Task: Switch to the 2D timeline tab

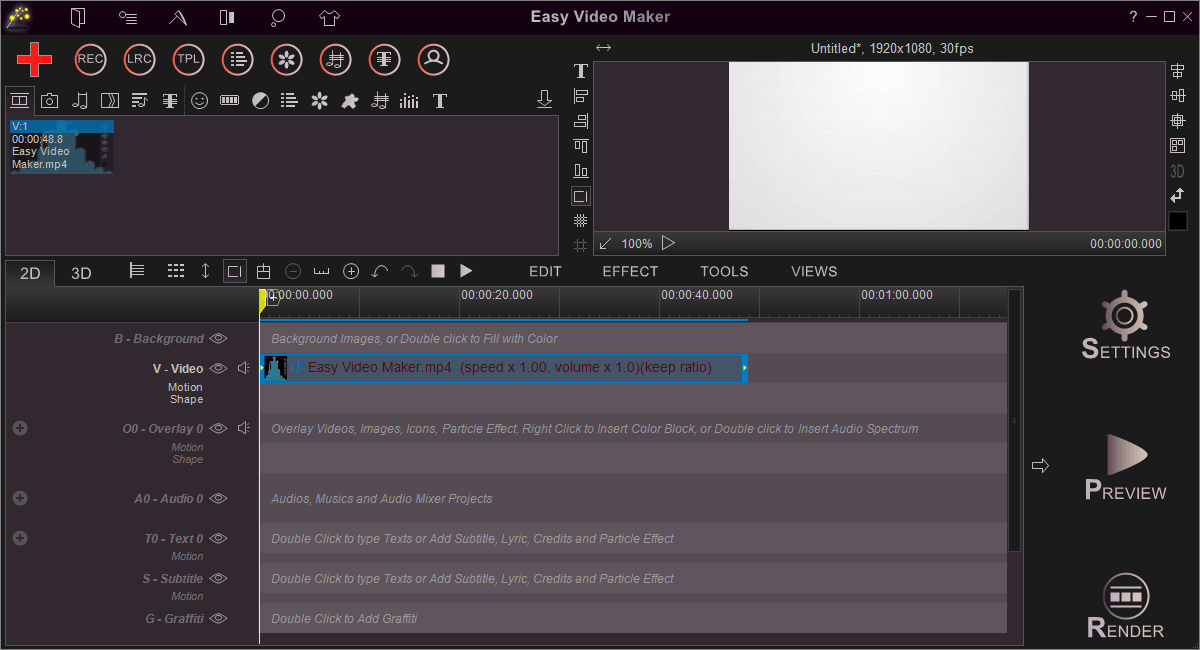Action: (30, 272)
